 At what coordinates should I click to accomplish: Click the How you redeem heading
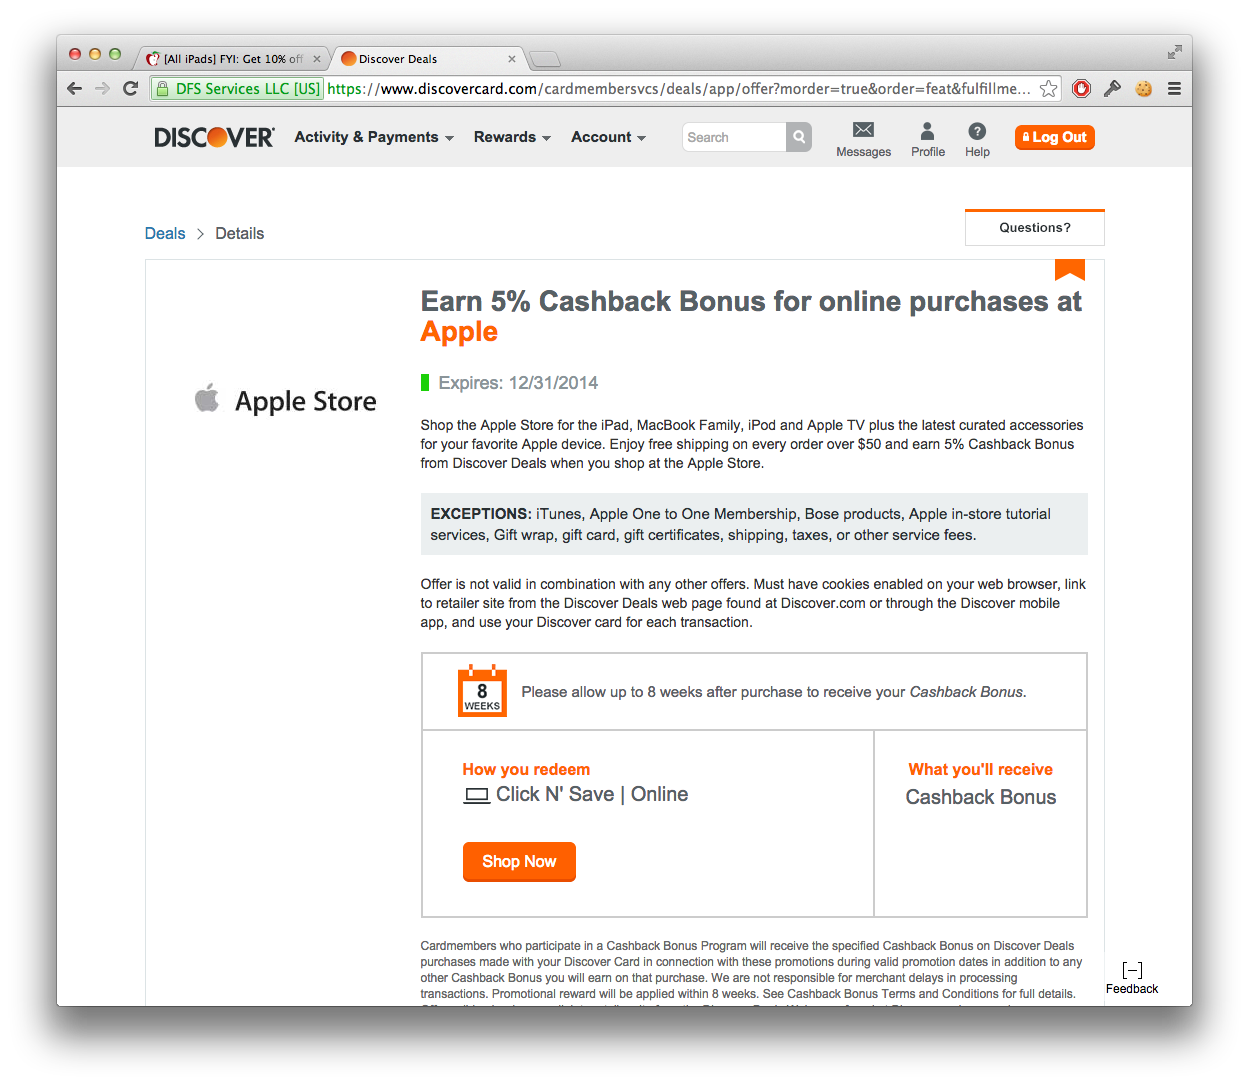(x=526, y=769)
